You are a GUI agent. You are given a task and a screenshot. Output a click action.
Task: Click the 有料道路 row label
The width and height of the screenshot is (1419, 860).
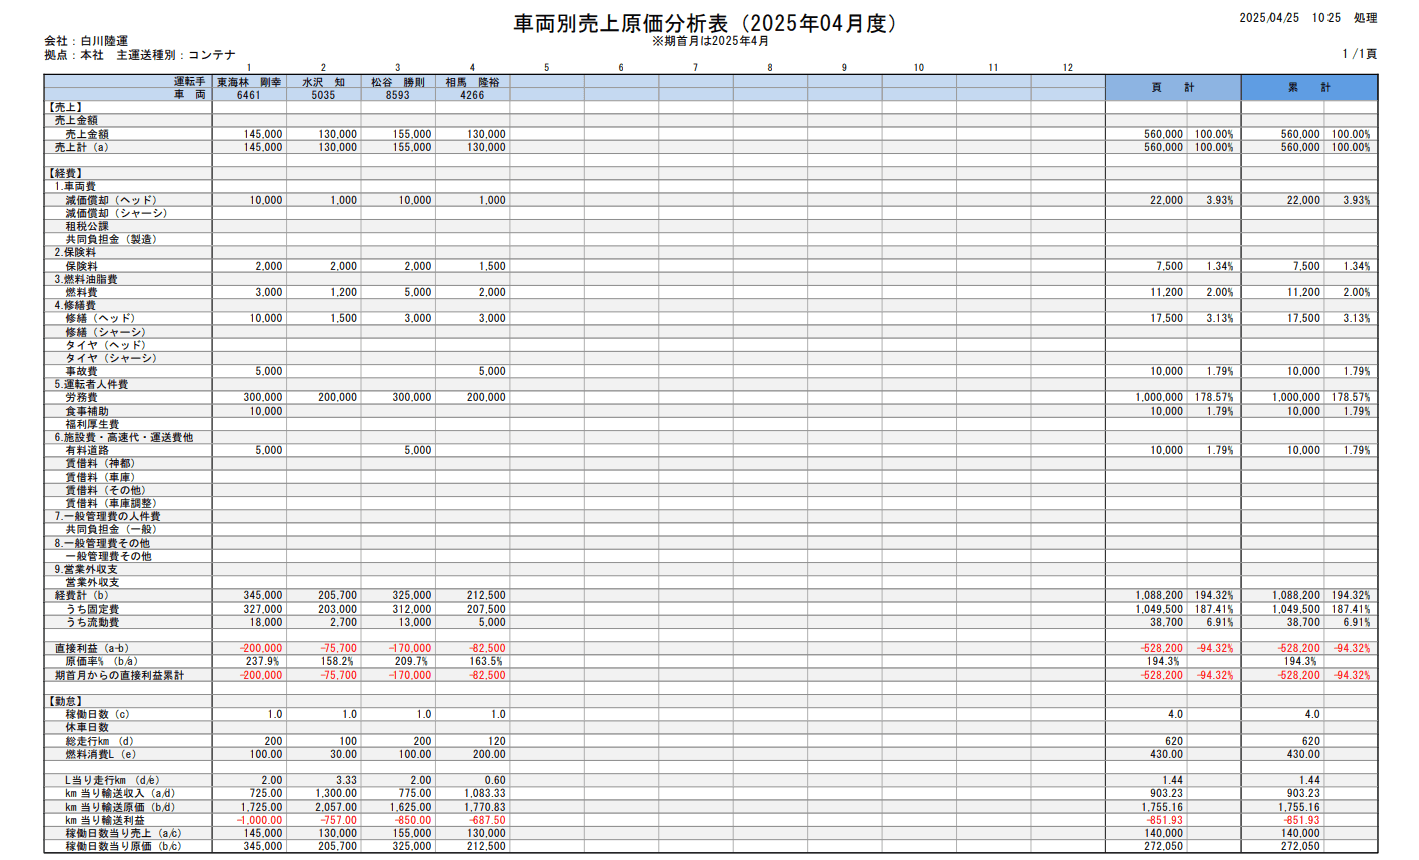coord(87,451)
